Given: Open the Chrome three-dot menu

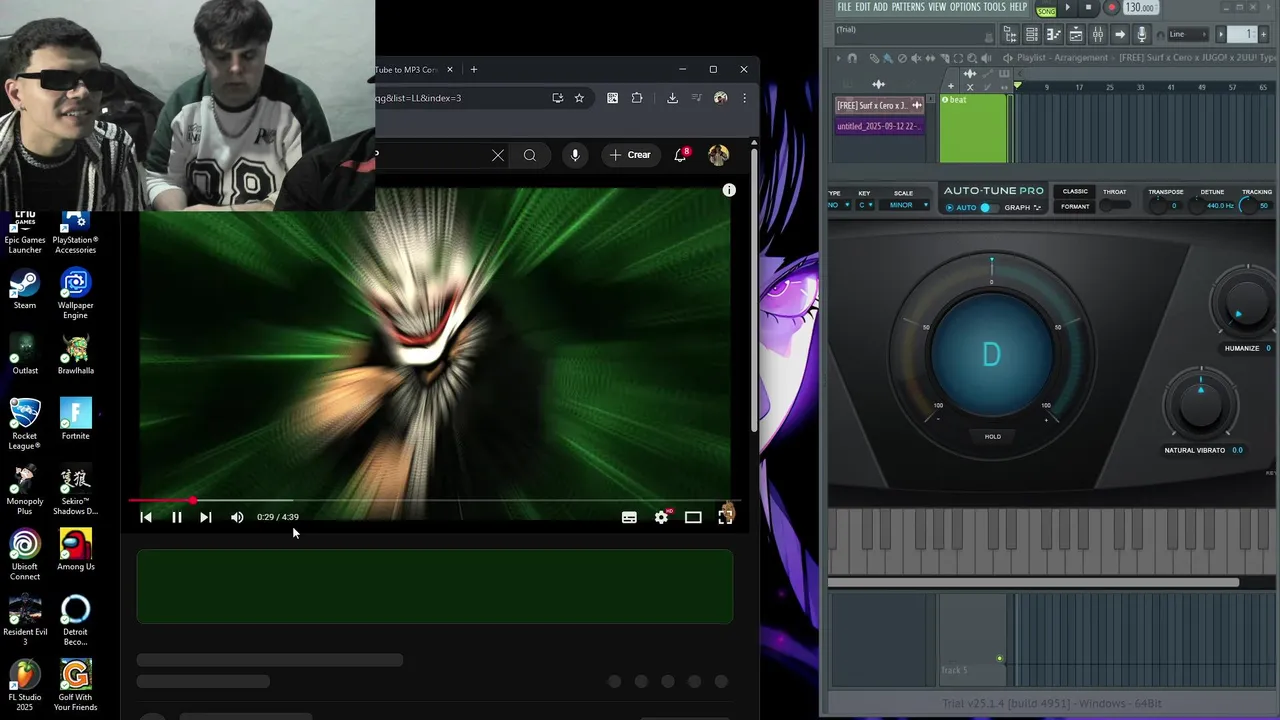Looking at the screenshot, I should (x=744, y=98).
